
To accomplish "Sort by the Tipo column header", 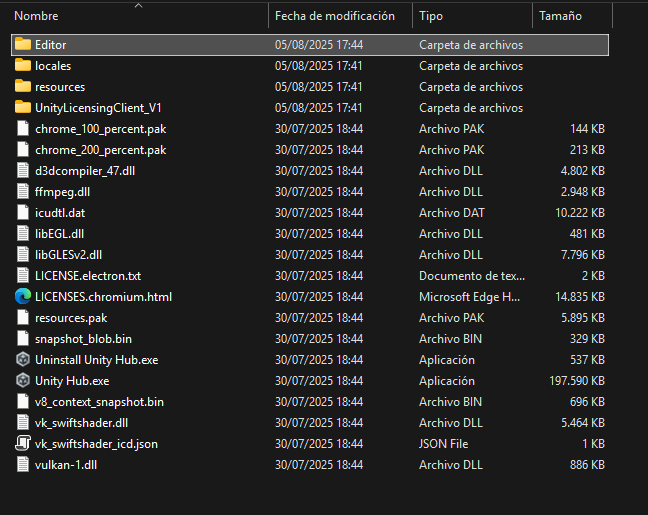I will click(x=431, y=16).
